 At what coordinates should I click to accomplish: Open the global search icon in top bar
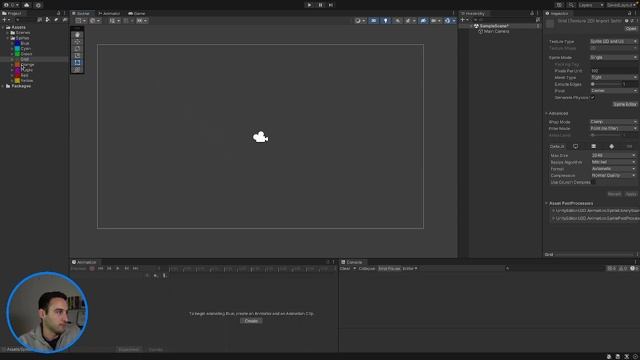pyautogui.click(x=571, y=5)
